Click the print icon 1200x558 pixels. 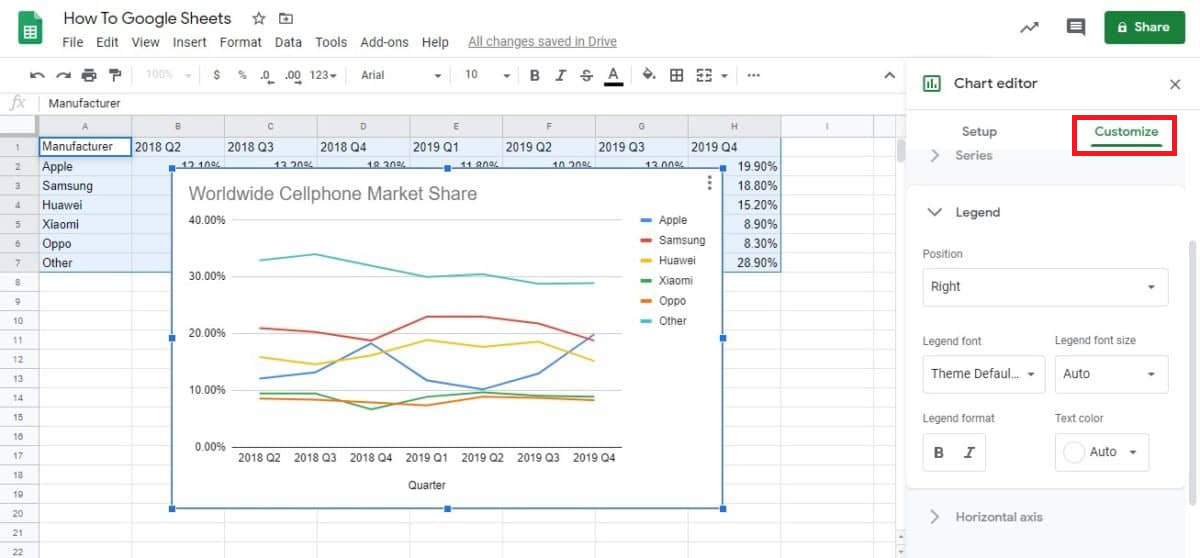tap(89, 75)
